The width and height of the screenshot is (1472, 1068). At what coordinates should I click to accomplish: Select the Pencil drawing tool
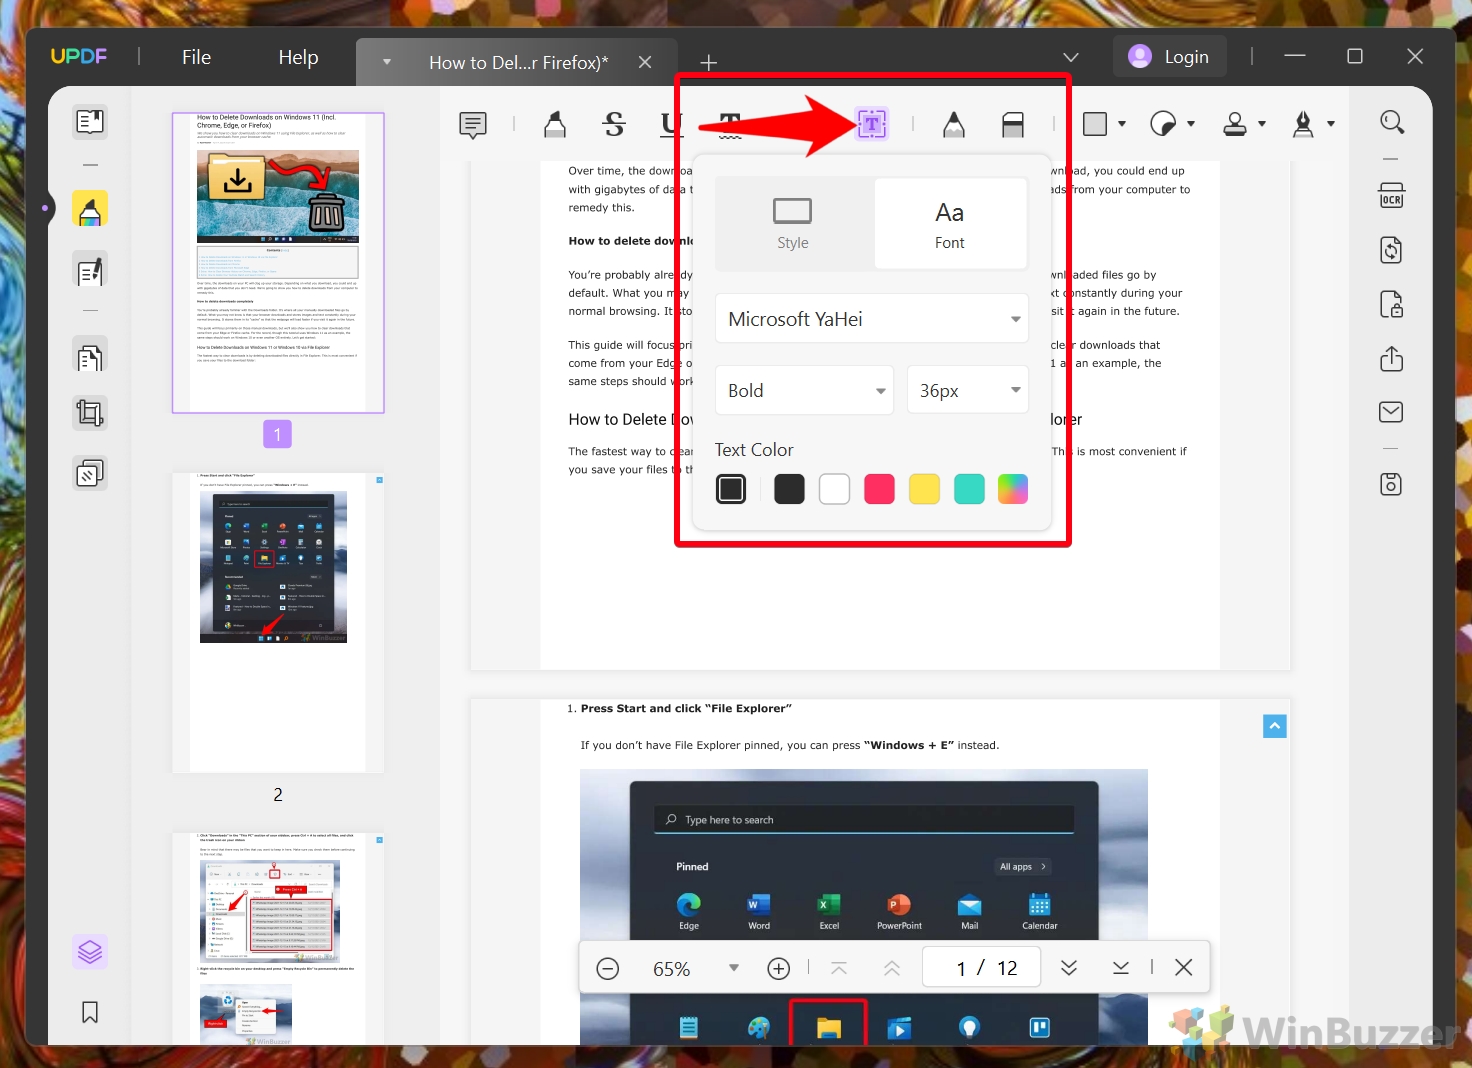tap(954, 124)
